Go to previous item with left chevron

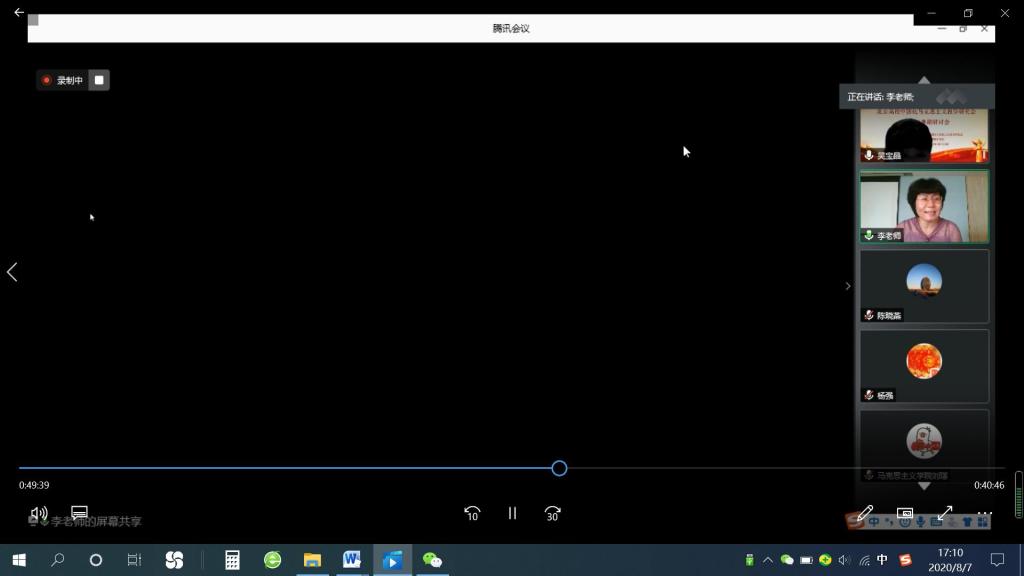[12, 272]
